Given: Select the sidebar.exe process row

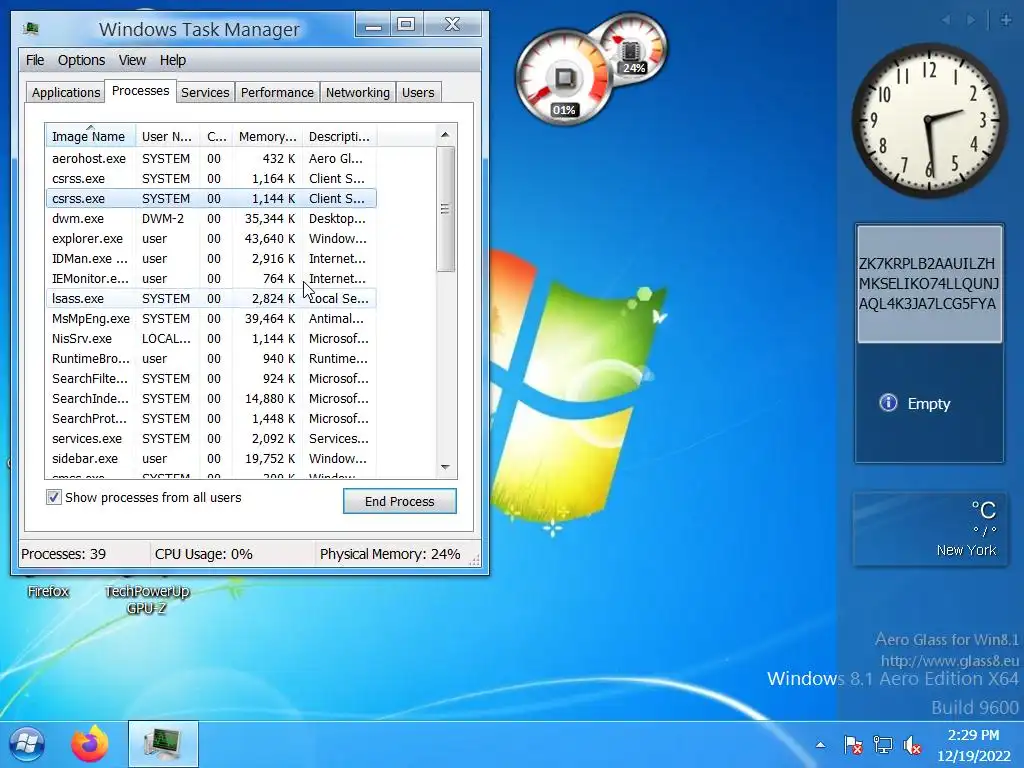Looking at the screenshot, I should pyautogui.click(x=211, y=458).
